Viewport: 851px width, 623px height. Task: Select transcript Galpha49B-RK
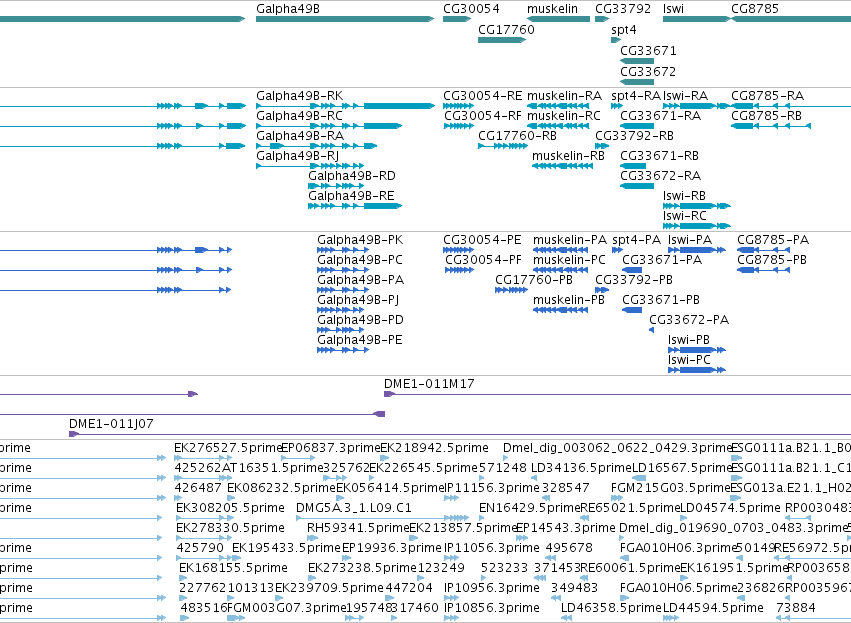click(300, 96)
